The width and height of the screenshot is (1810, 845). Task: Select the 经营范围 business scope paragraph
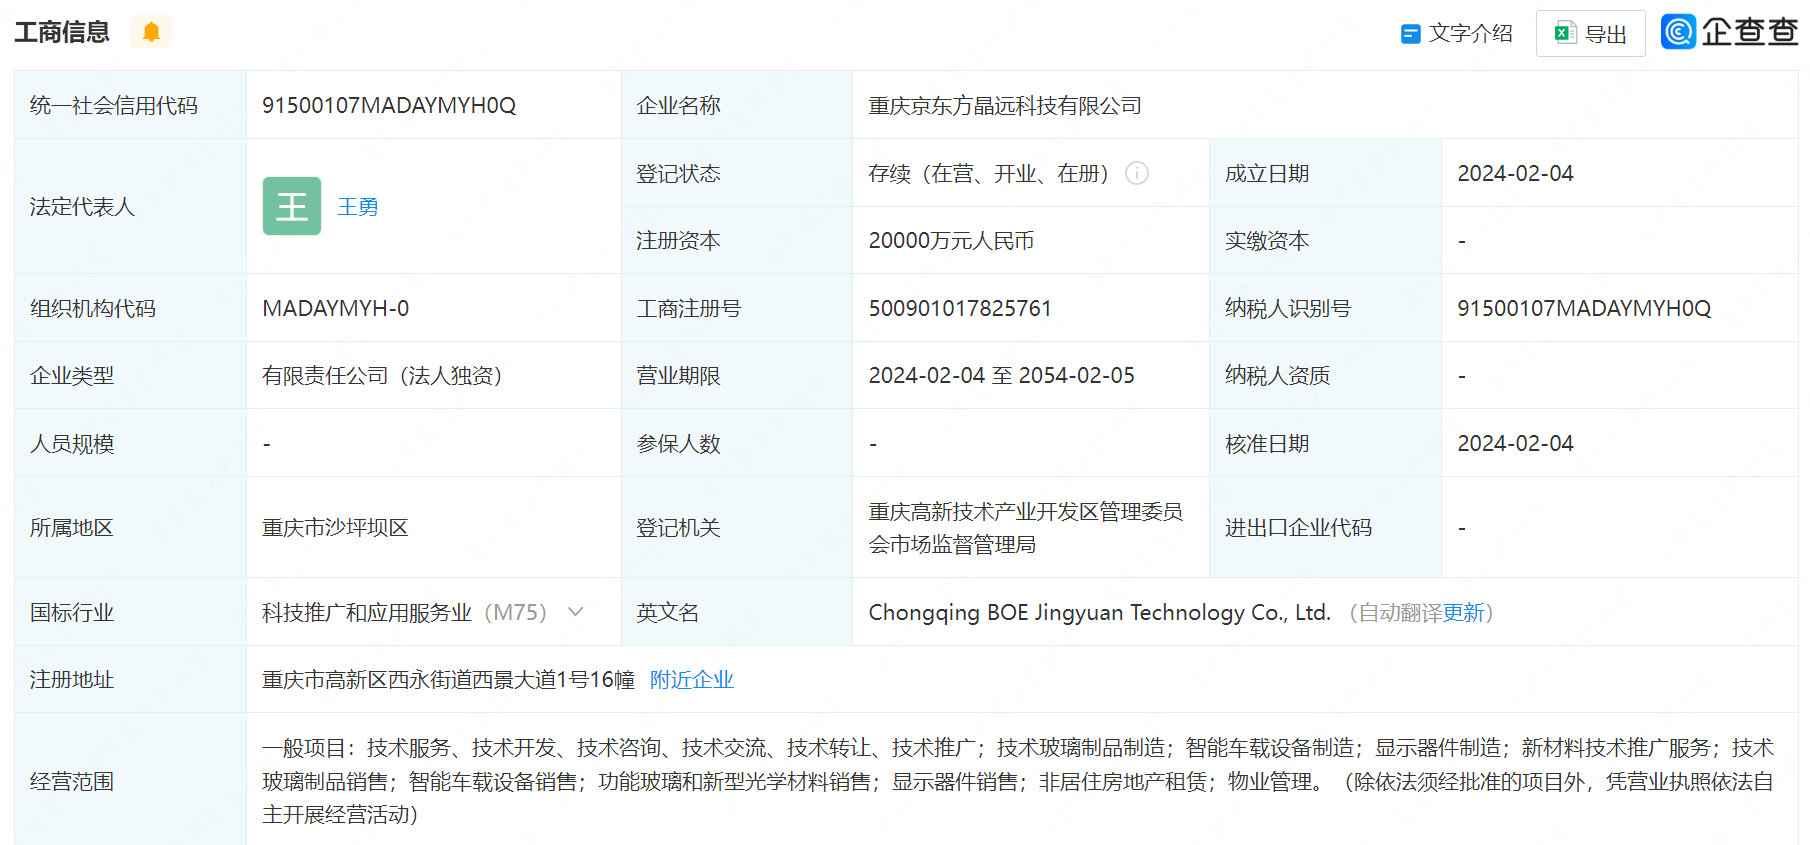click(1018, 781)
